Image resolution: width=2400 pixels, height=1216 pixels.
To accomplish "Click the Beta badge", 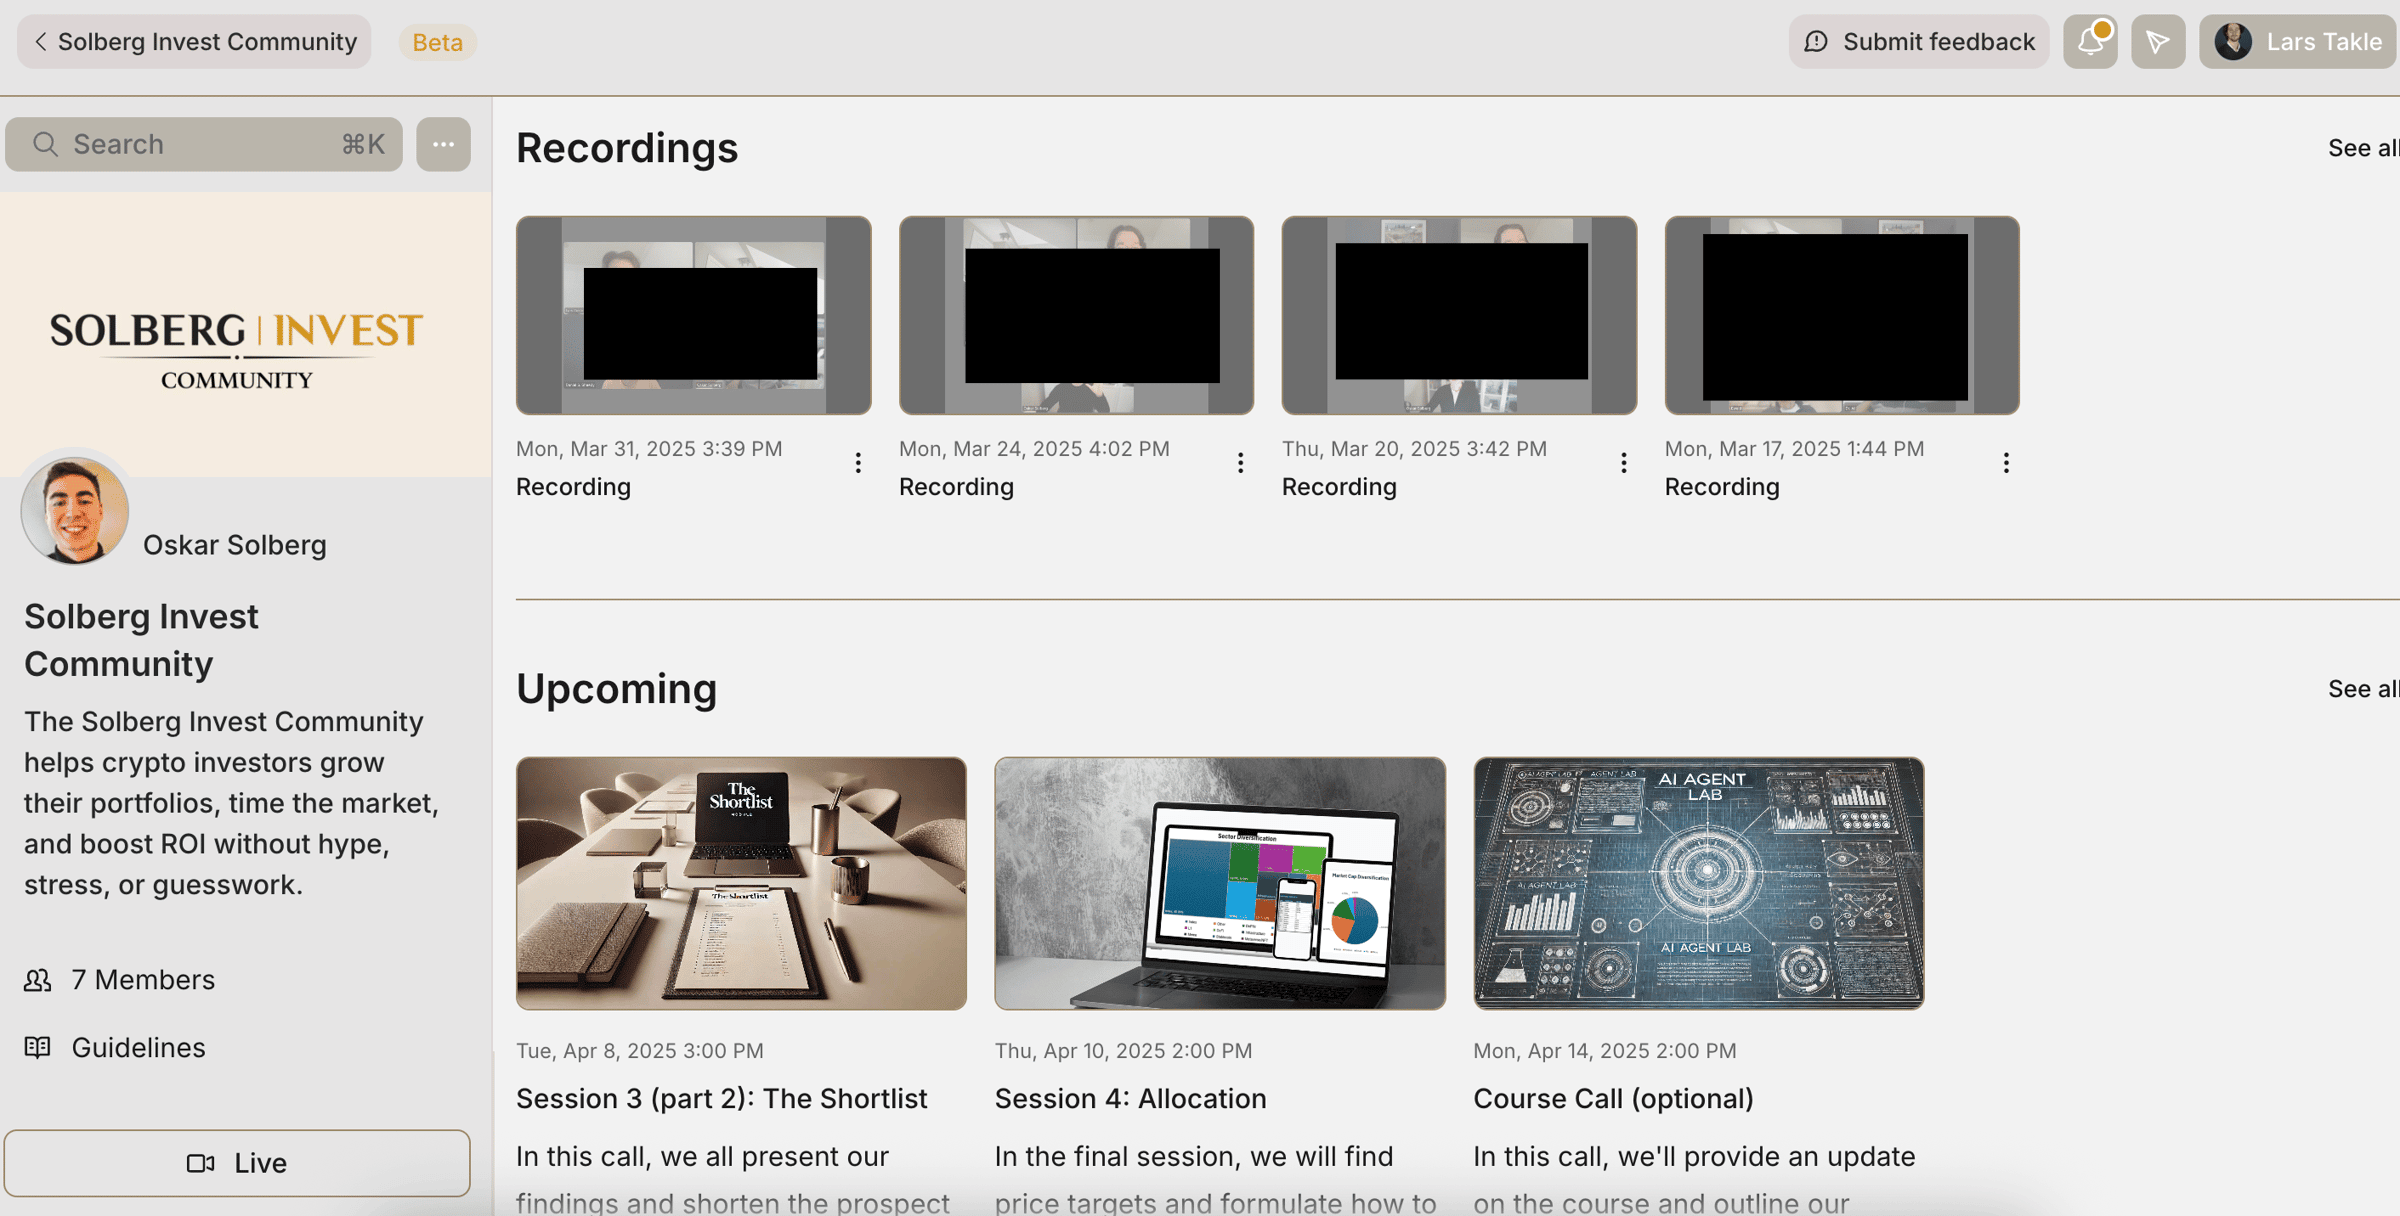I will [437, 42].
